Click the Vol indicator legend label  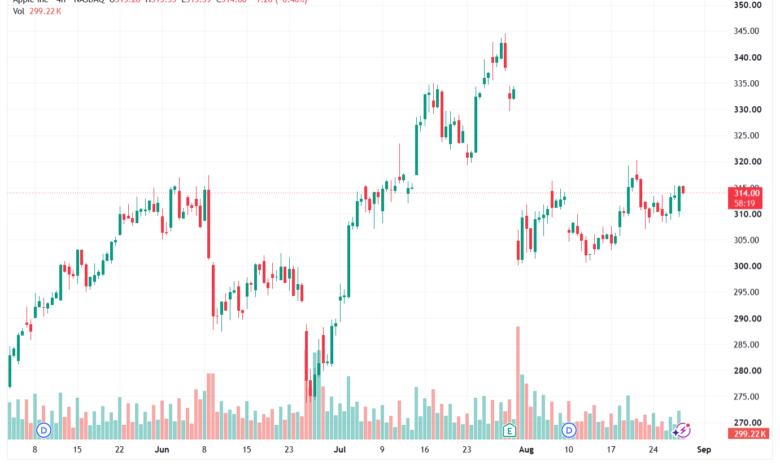pyautogui.click(x=18, y=11)
